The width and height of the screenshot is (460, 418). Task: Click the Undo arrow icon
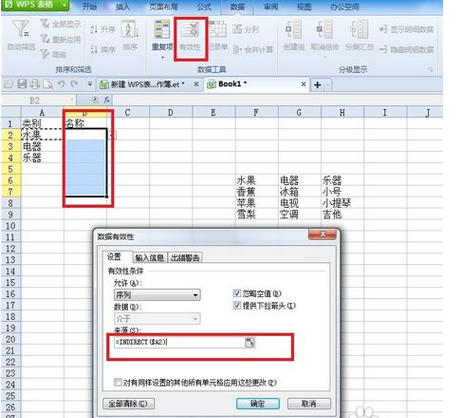[61, 84]
